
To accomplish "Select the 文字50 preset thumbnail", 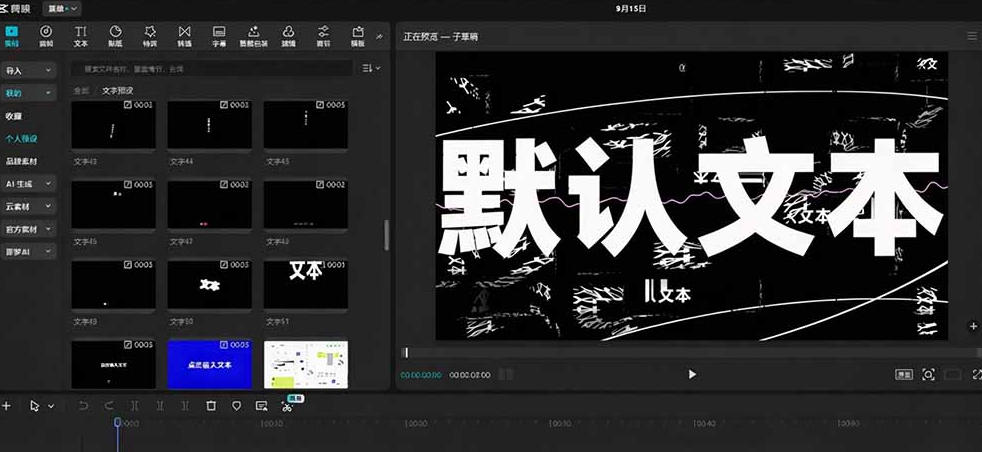I will 209,284.
